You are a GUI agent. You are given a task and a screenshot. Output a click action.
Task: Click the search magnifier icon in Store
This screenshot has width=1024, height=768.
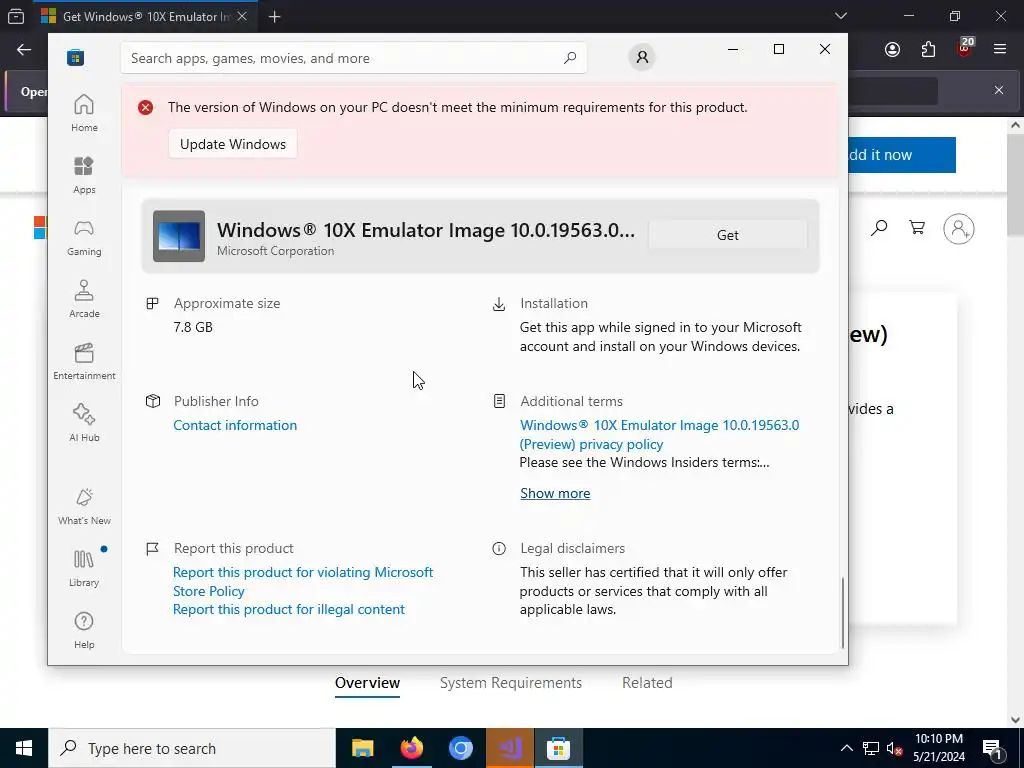569,58
